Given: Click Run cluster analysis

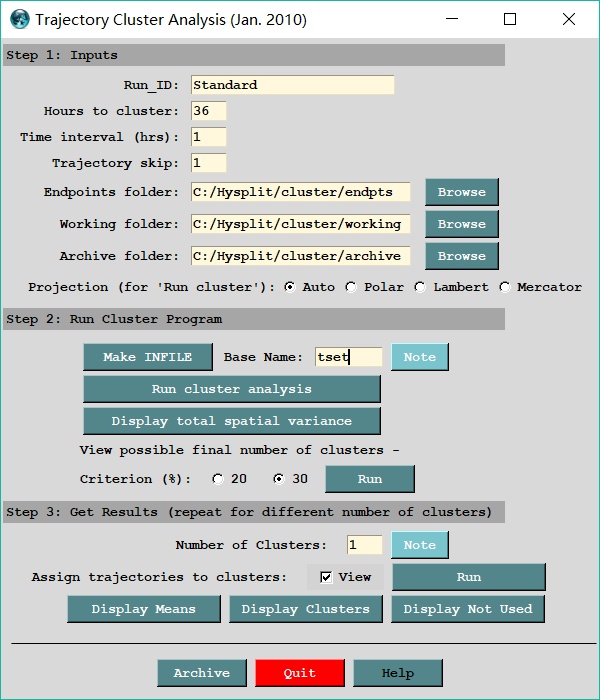Looking at the screenshot, I should point(232,389).
